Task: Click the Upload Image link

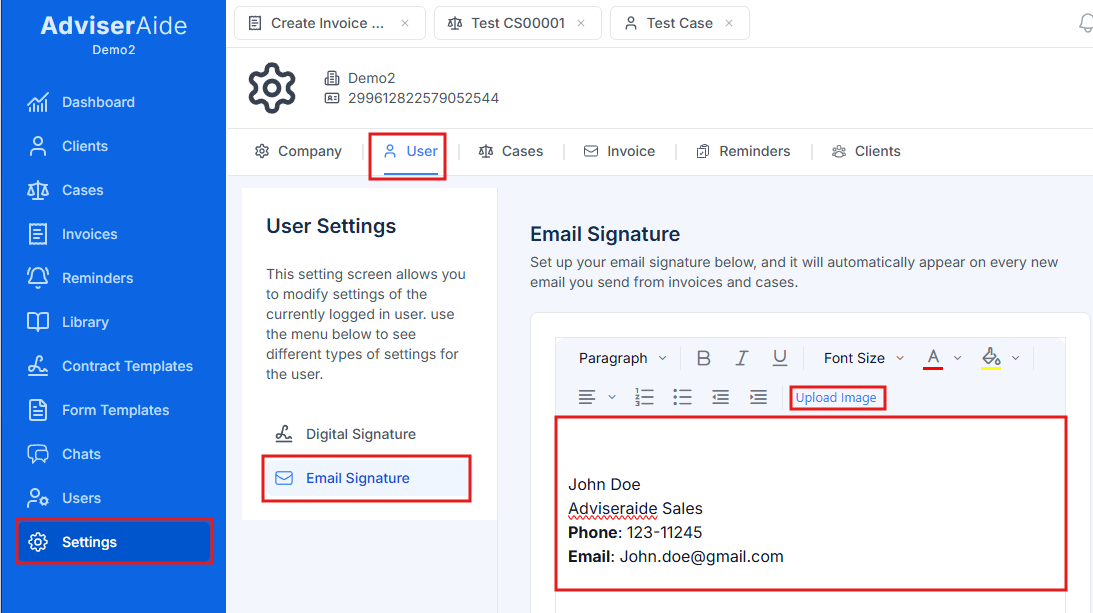Action: point(837,397)
